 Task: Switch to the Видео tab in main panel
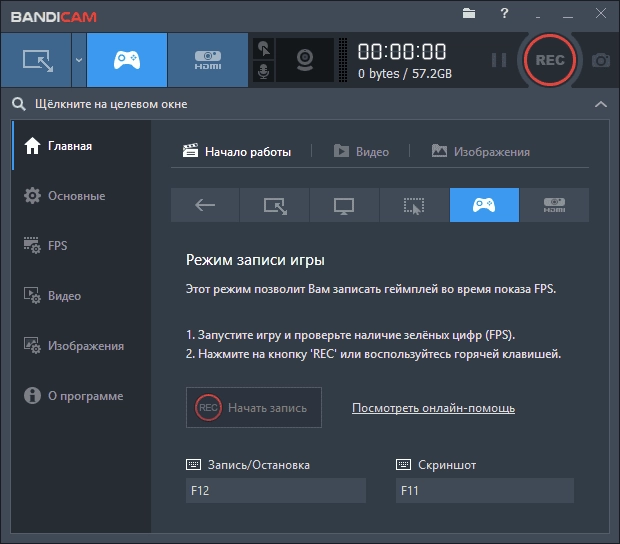pos(361,151)
